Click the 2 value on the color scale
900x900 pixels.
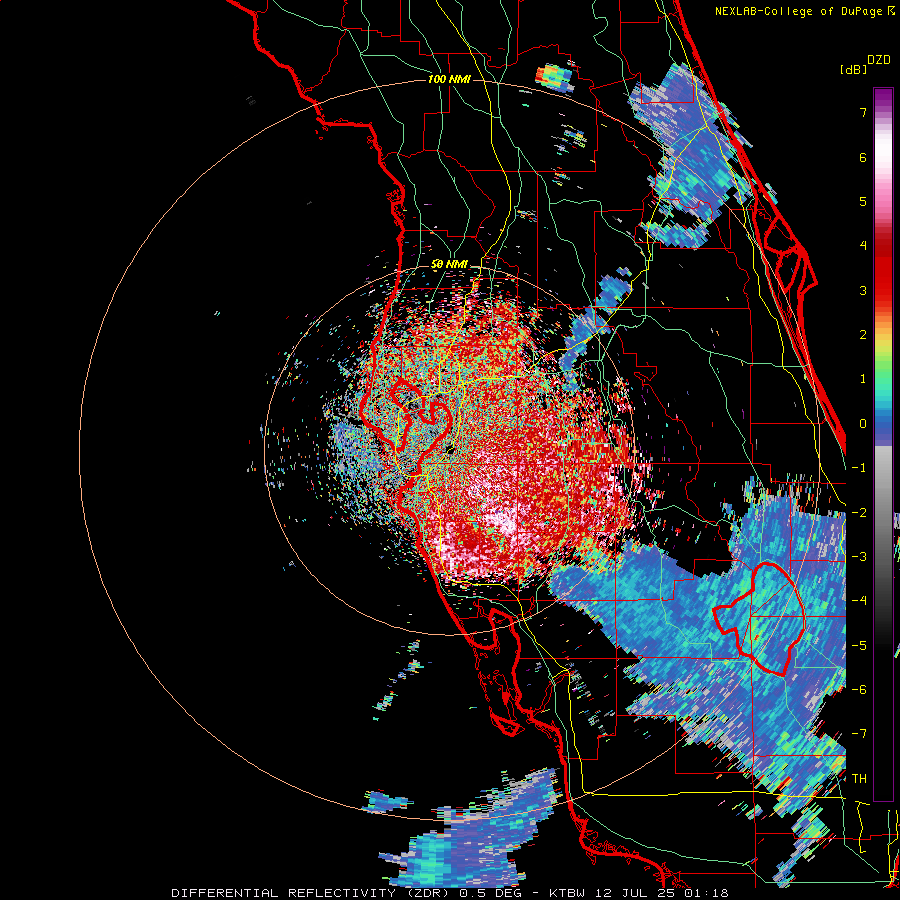(x=863, y=335)
